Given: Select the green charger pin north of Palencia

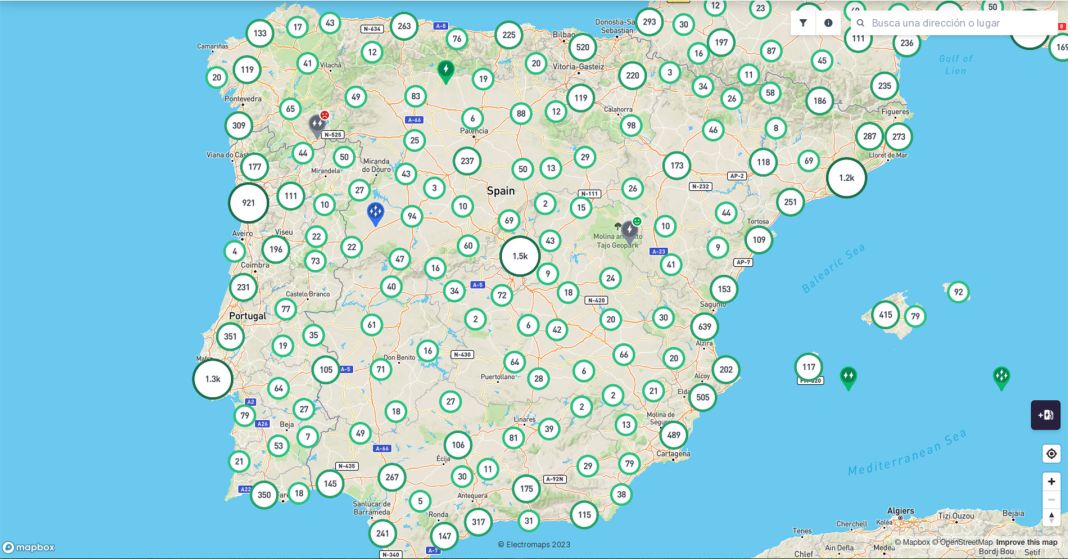Looking at the screenshot, I should [446, 71].
